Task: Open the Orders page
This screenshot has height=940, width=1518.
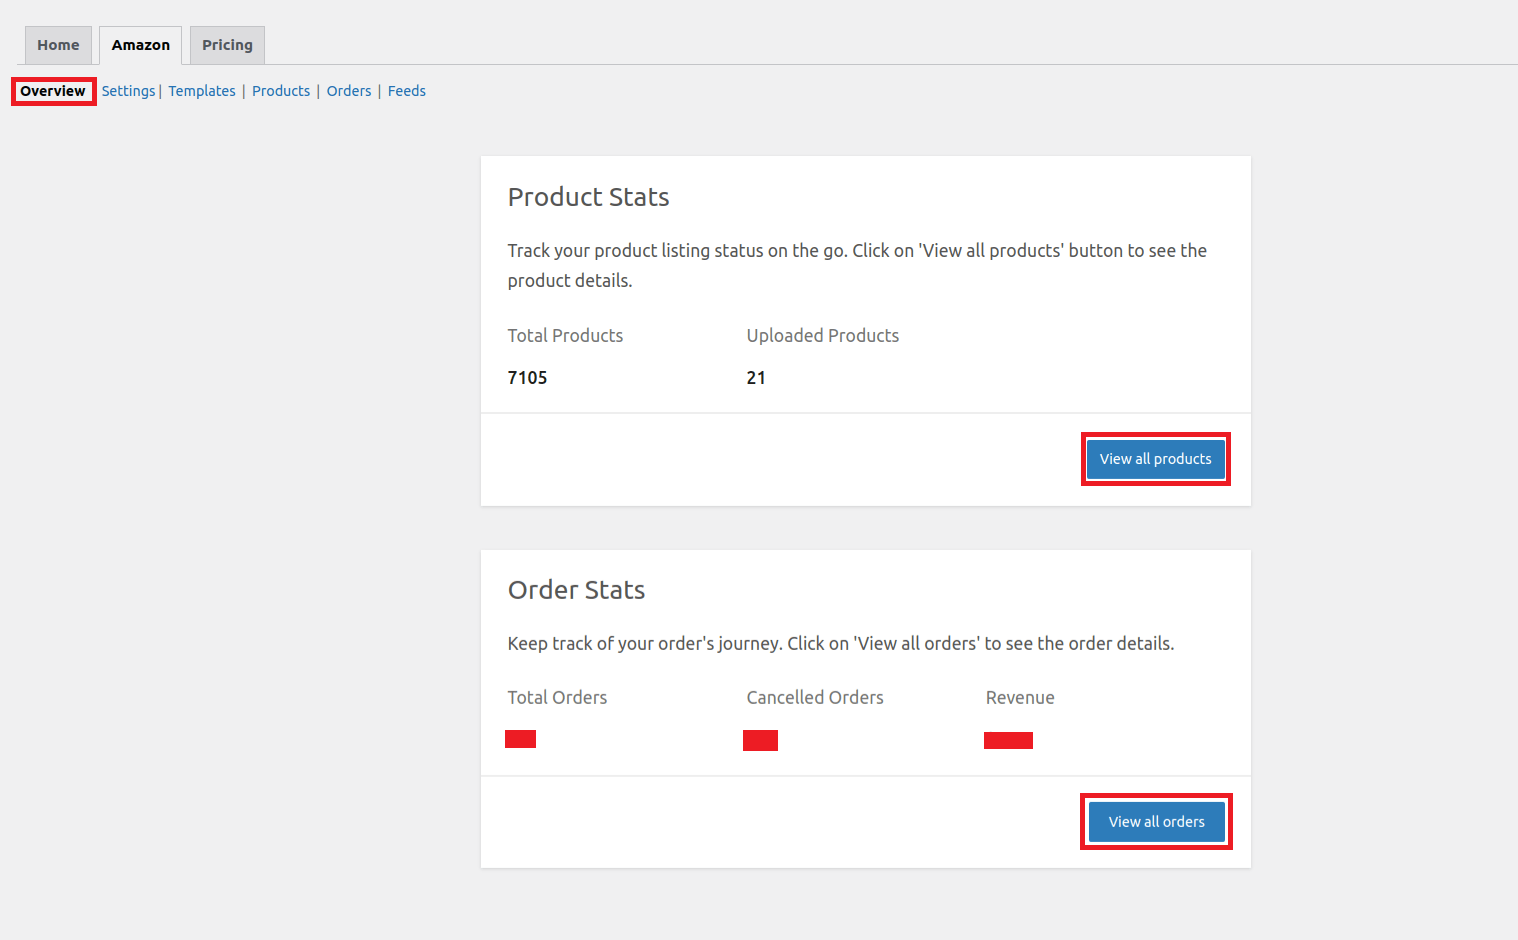Action: tap(348, 91)
